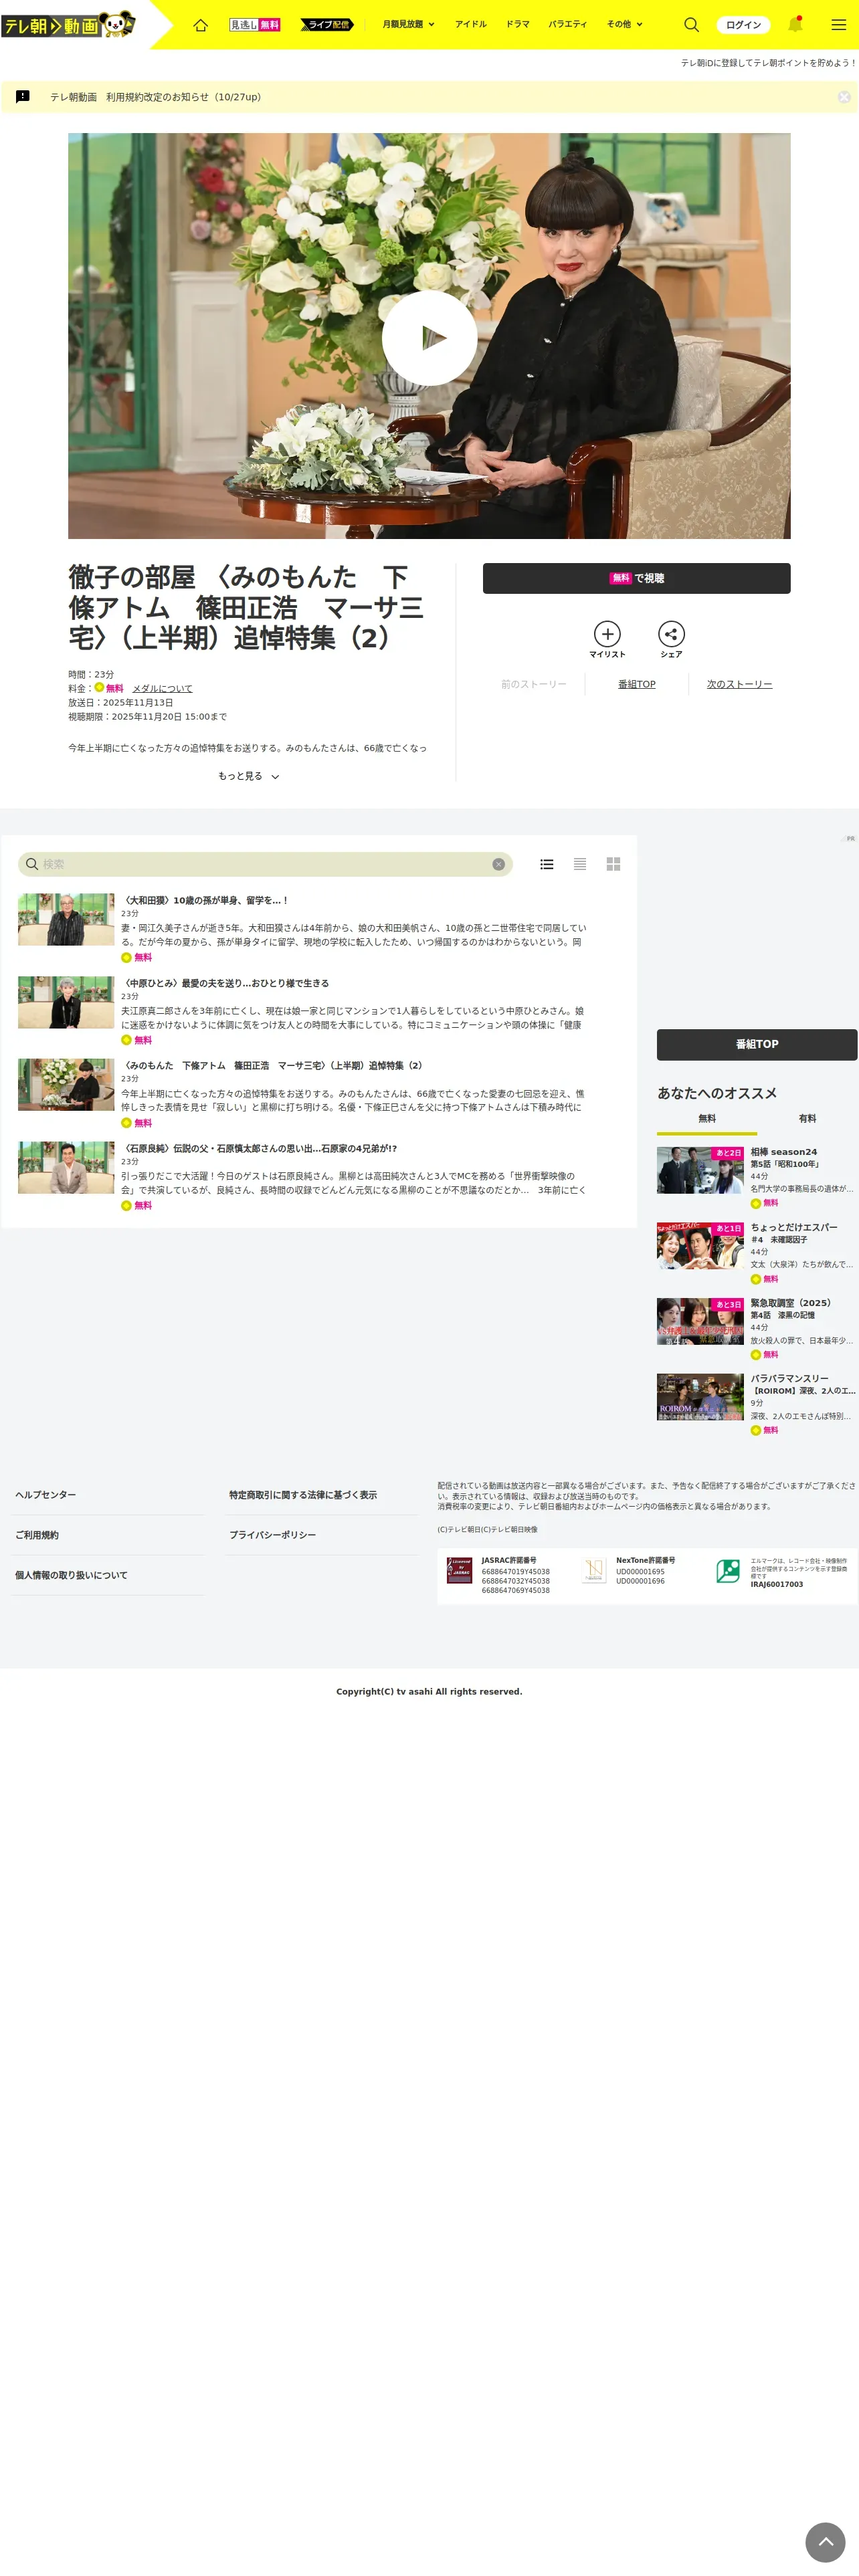Click sidebar 番組TOP button
The height and width of the screenshot is (2576, 859).
757,1044
